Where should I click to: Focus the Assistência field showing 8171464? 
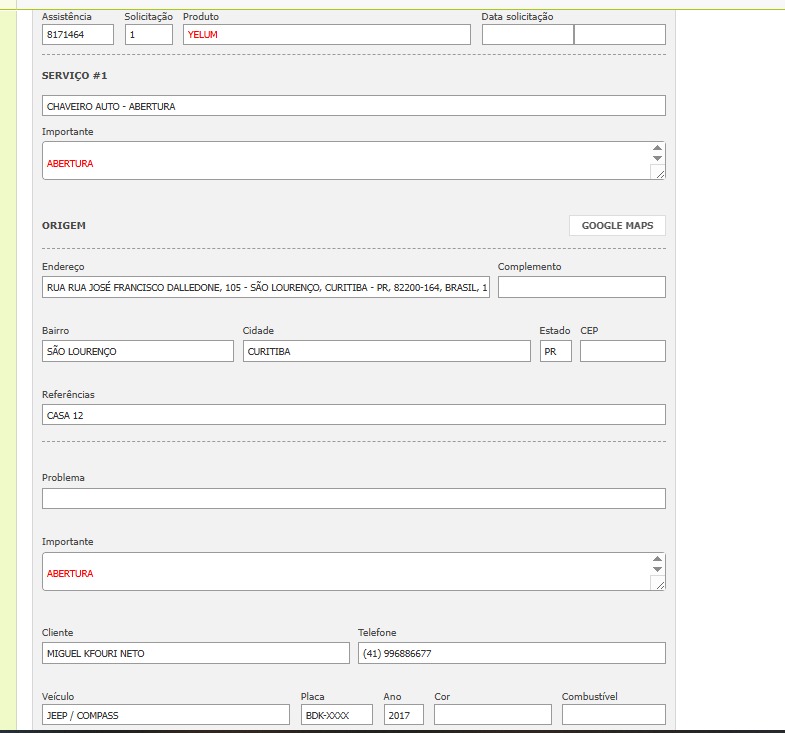point(78,35)
